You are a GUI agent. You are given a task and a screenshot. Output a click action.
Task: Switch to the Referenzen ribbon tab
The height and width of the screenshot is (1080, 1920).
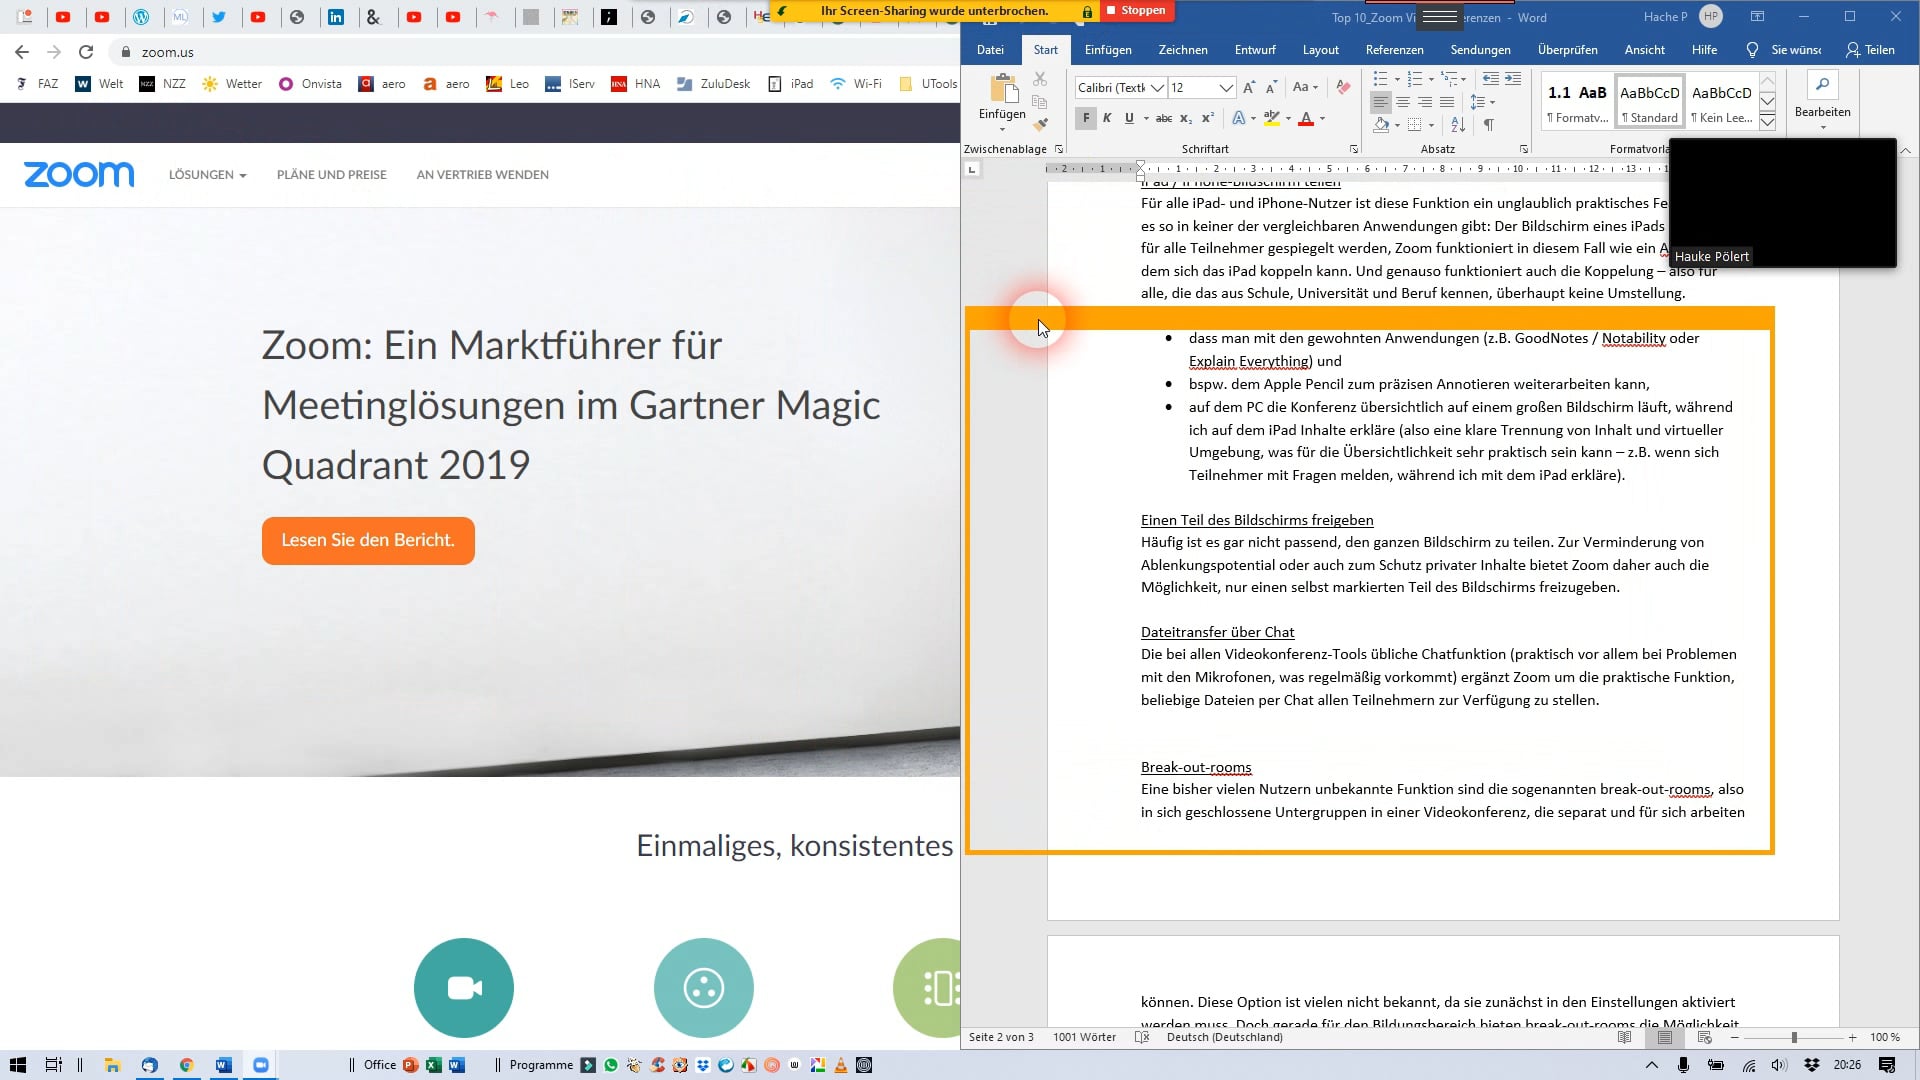(1394, 50)
